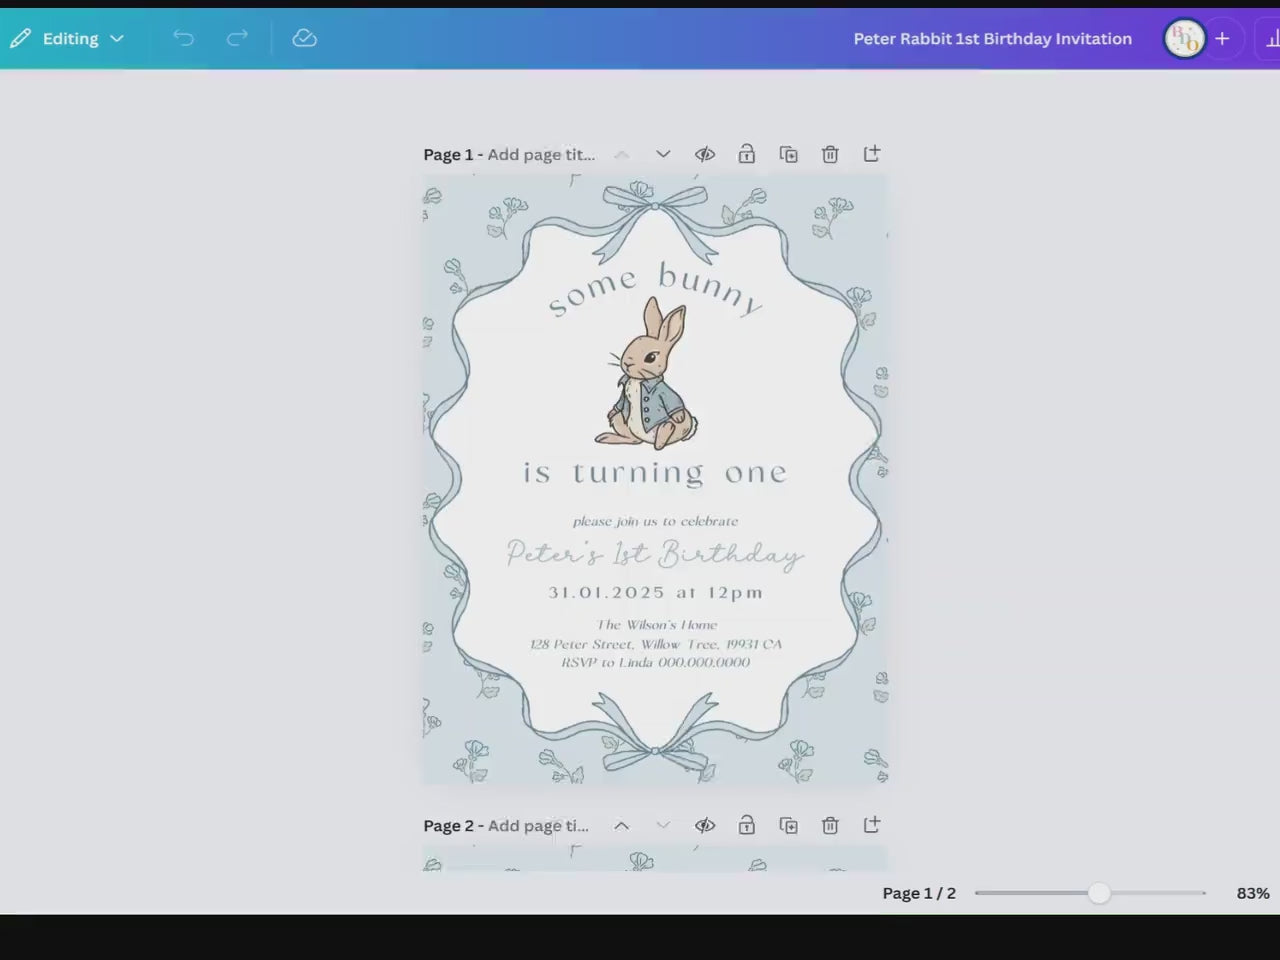Open the user profile avatar
The height and width of the screenshot is (960, 1280).
pyautogui.click(x=1185, y=39)
